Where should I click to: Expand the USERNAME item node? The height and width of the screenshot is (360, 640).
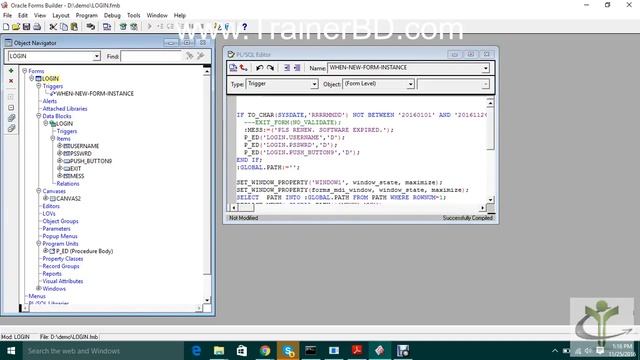click(60, 146)
